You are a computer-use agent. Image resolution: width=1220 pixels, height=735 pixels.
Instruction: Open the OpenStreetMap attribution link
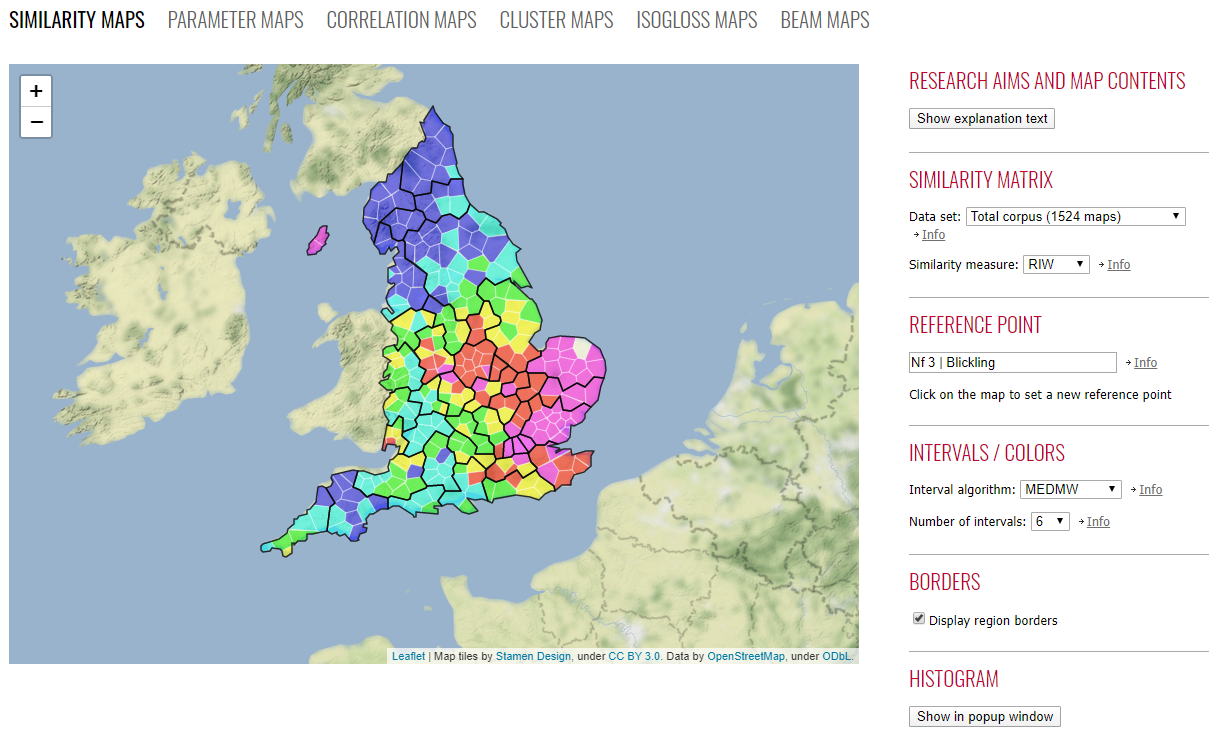(745, 656)
